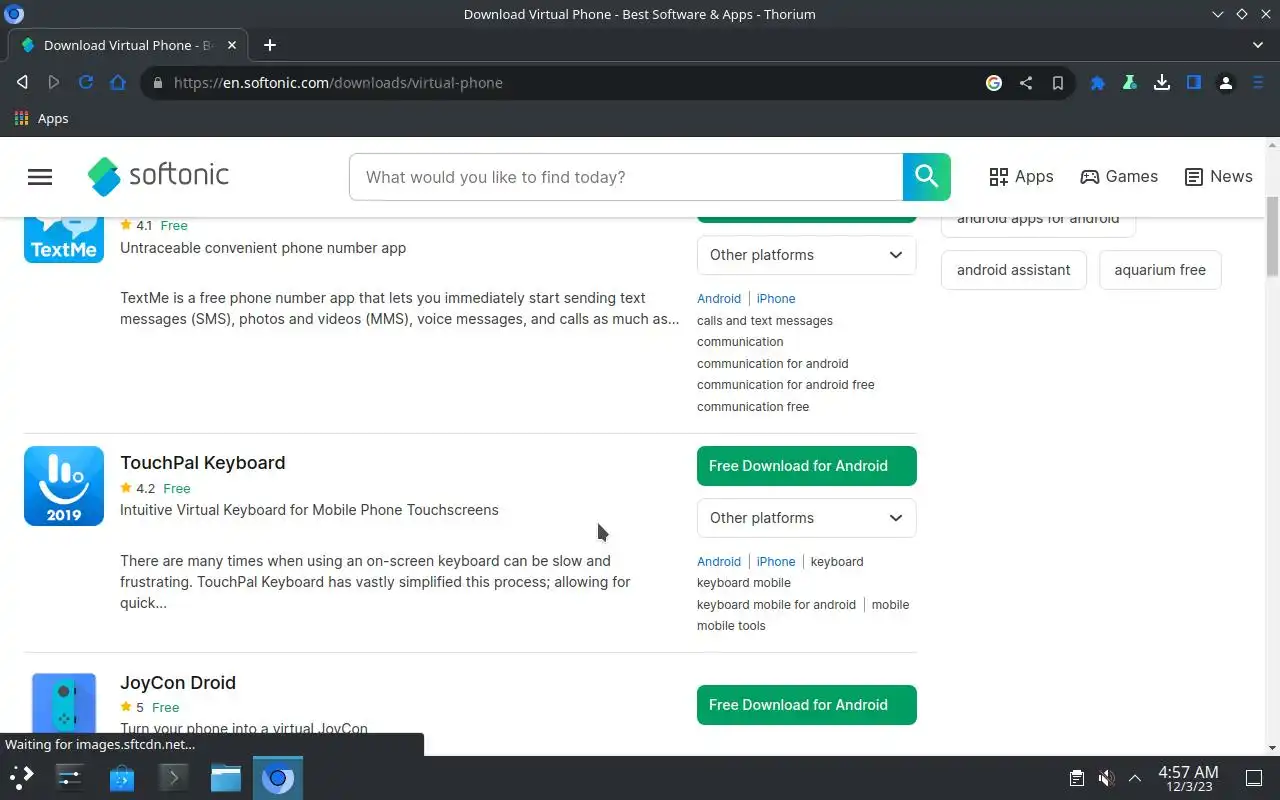Open the tab search dropdown arrow

click(x=1258, y=45)
